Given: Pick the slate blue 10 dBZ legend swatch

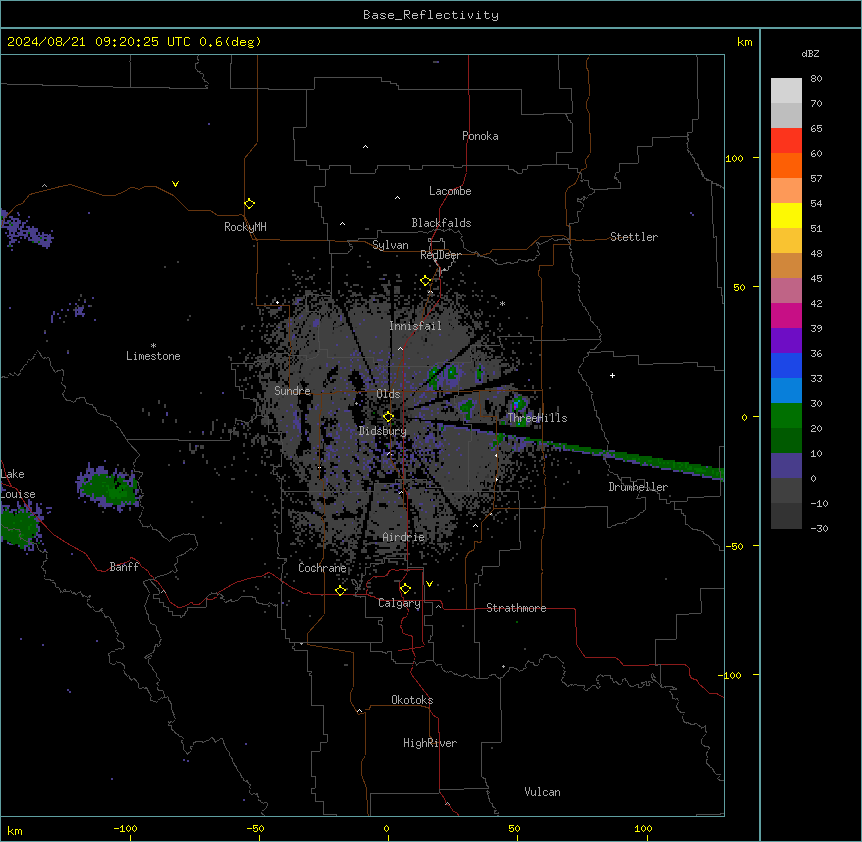Looking at the screenshot, I should [x=786, y=466].
